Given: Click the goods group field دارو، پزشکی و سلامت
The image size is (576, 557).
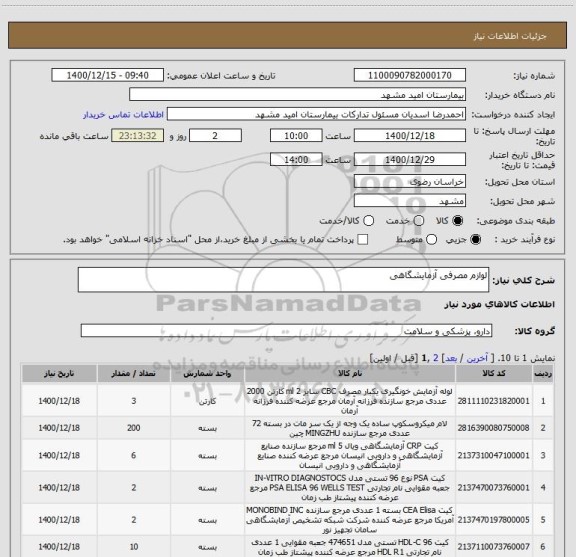Looking at the screenshot, I should [286, 331].
